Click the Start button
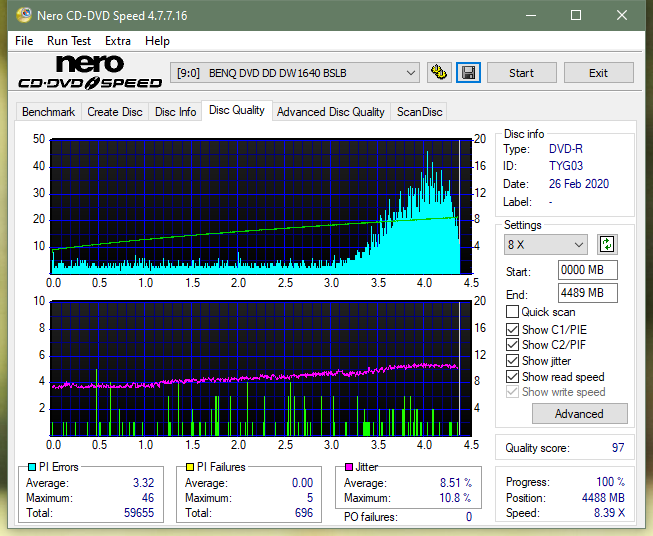653x536 pixels. 521,73
